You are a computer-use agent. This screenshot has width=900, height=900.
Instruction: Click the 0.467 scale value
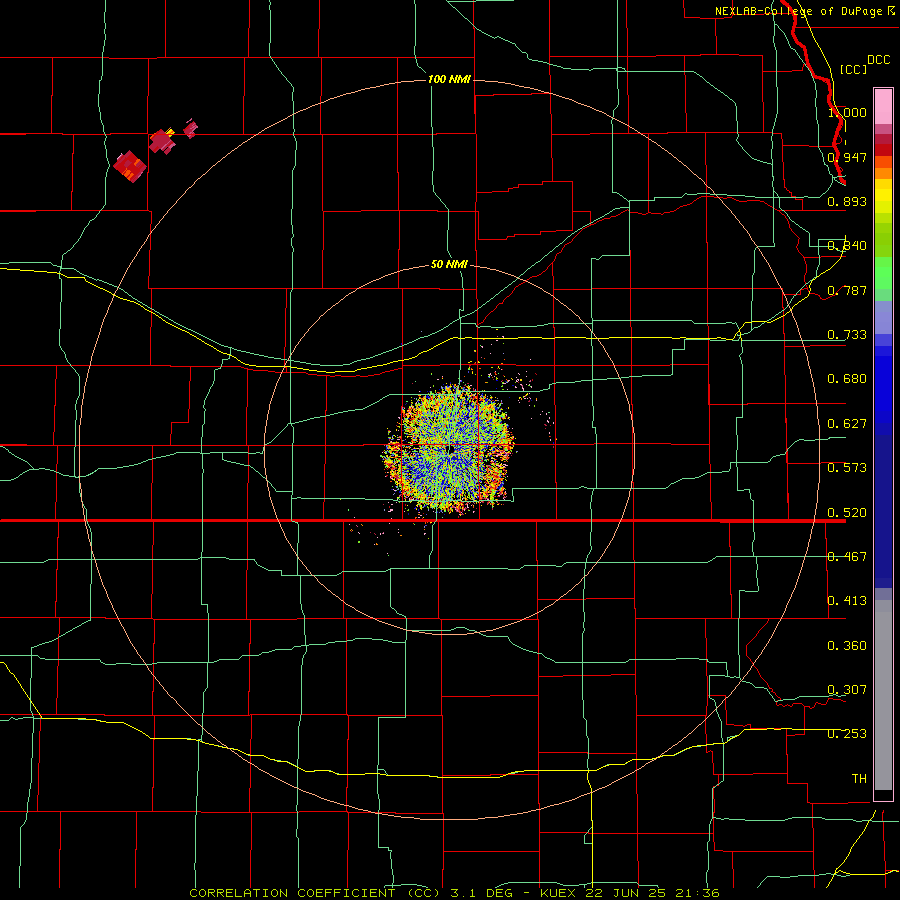847,556
